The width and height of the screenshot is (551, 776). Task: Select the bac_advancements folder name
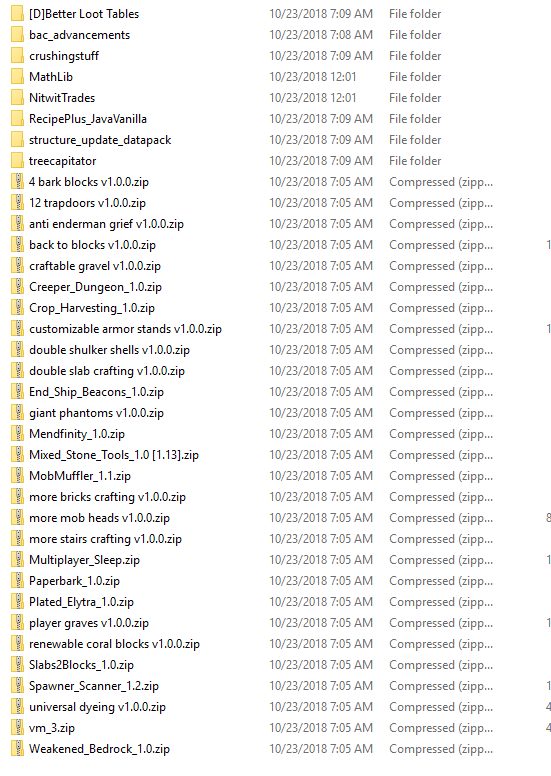(79, 35)
